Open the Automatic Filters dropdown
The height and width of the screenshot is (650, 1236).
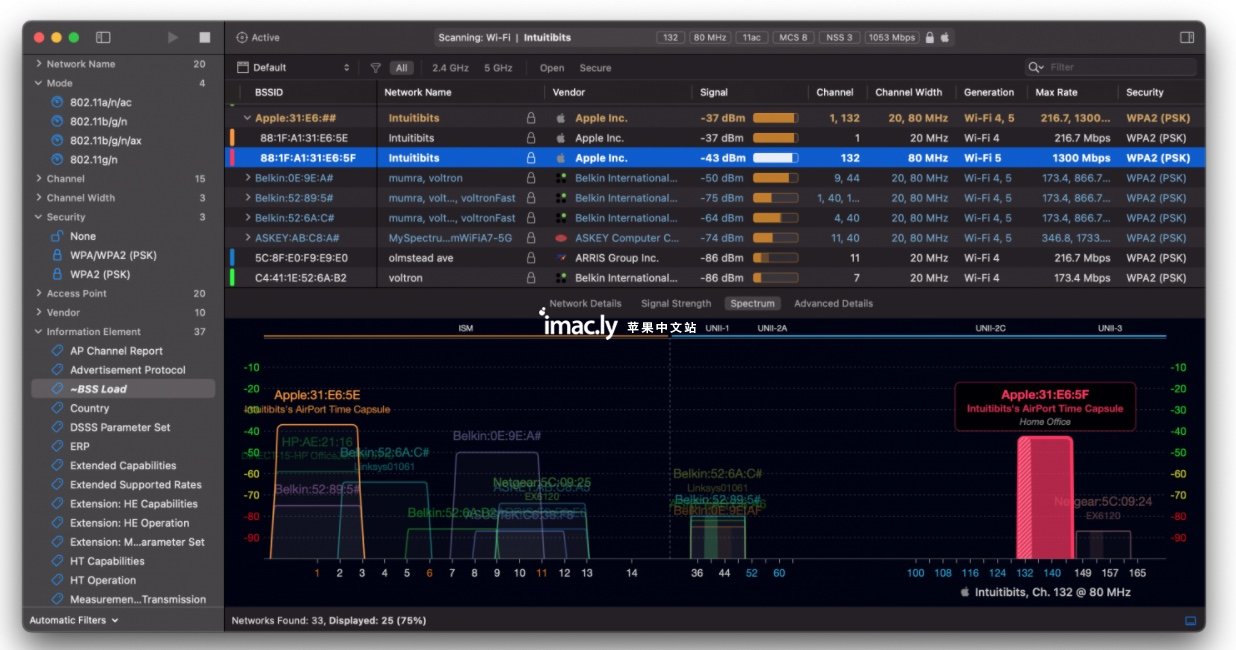tap(74, 620)
